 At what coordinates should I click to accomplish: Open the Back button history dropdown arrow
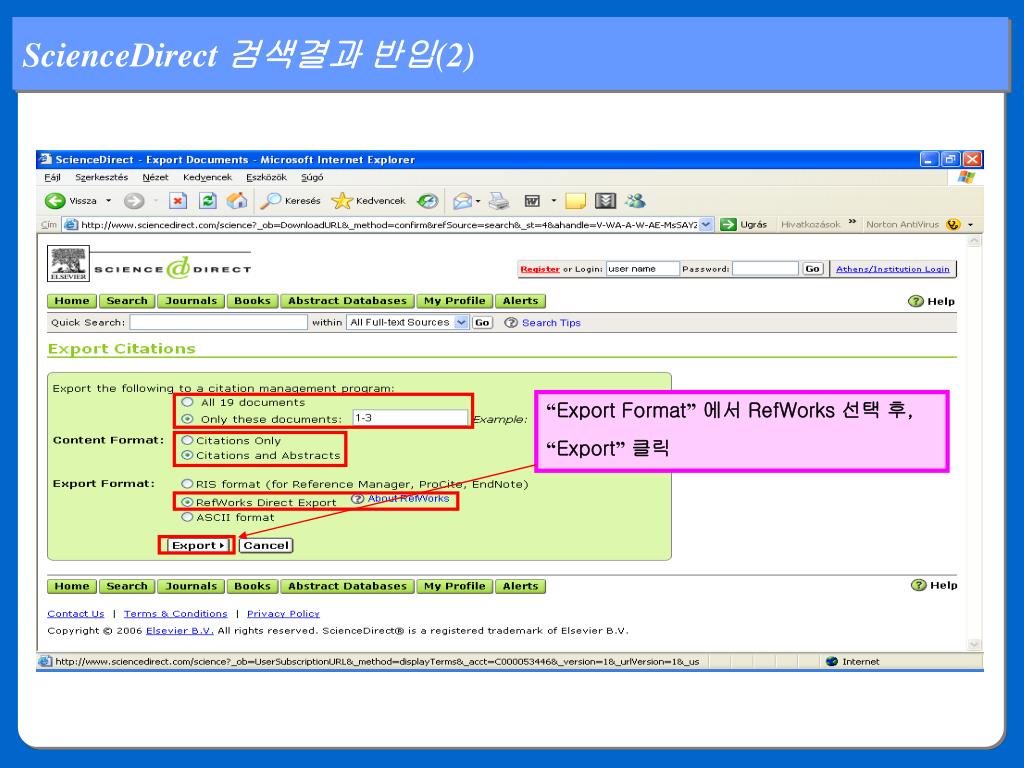pyautogui.click(x=108, y=200)
